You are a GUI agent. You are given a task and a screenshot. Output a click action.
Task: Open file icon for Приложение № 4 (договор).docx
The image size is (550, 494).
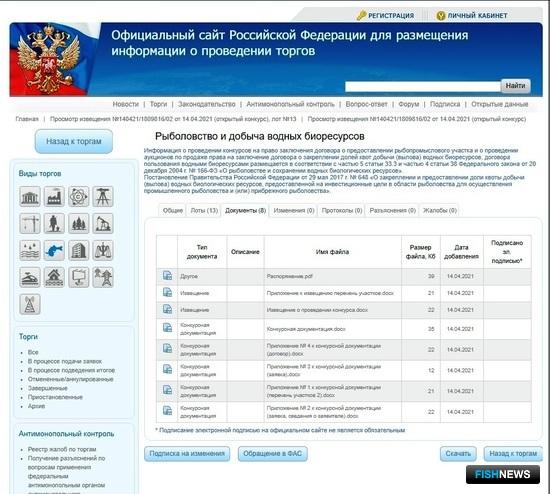[x=167, y=348]
